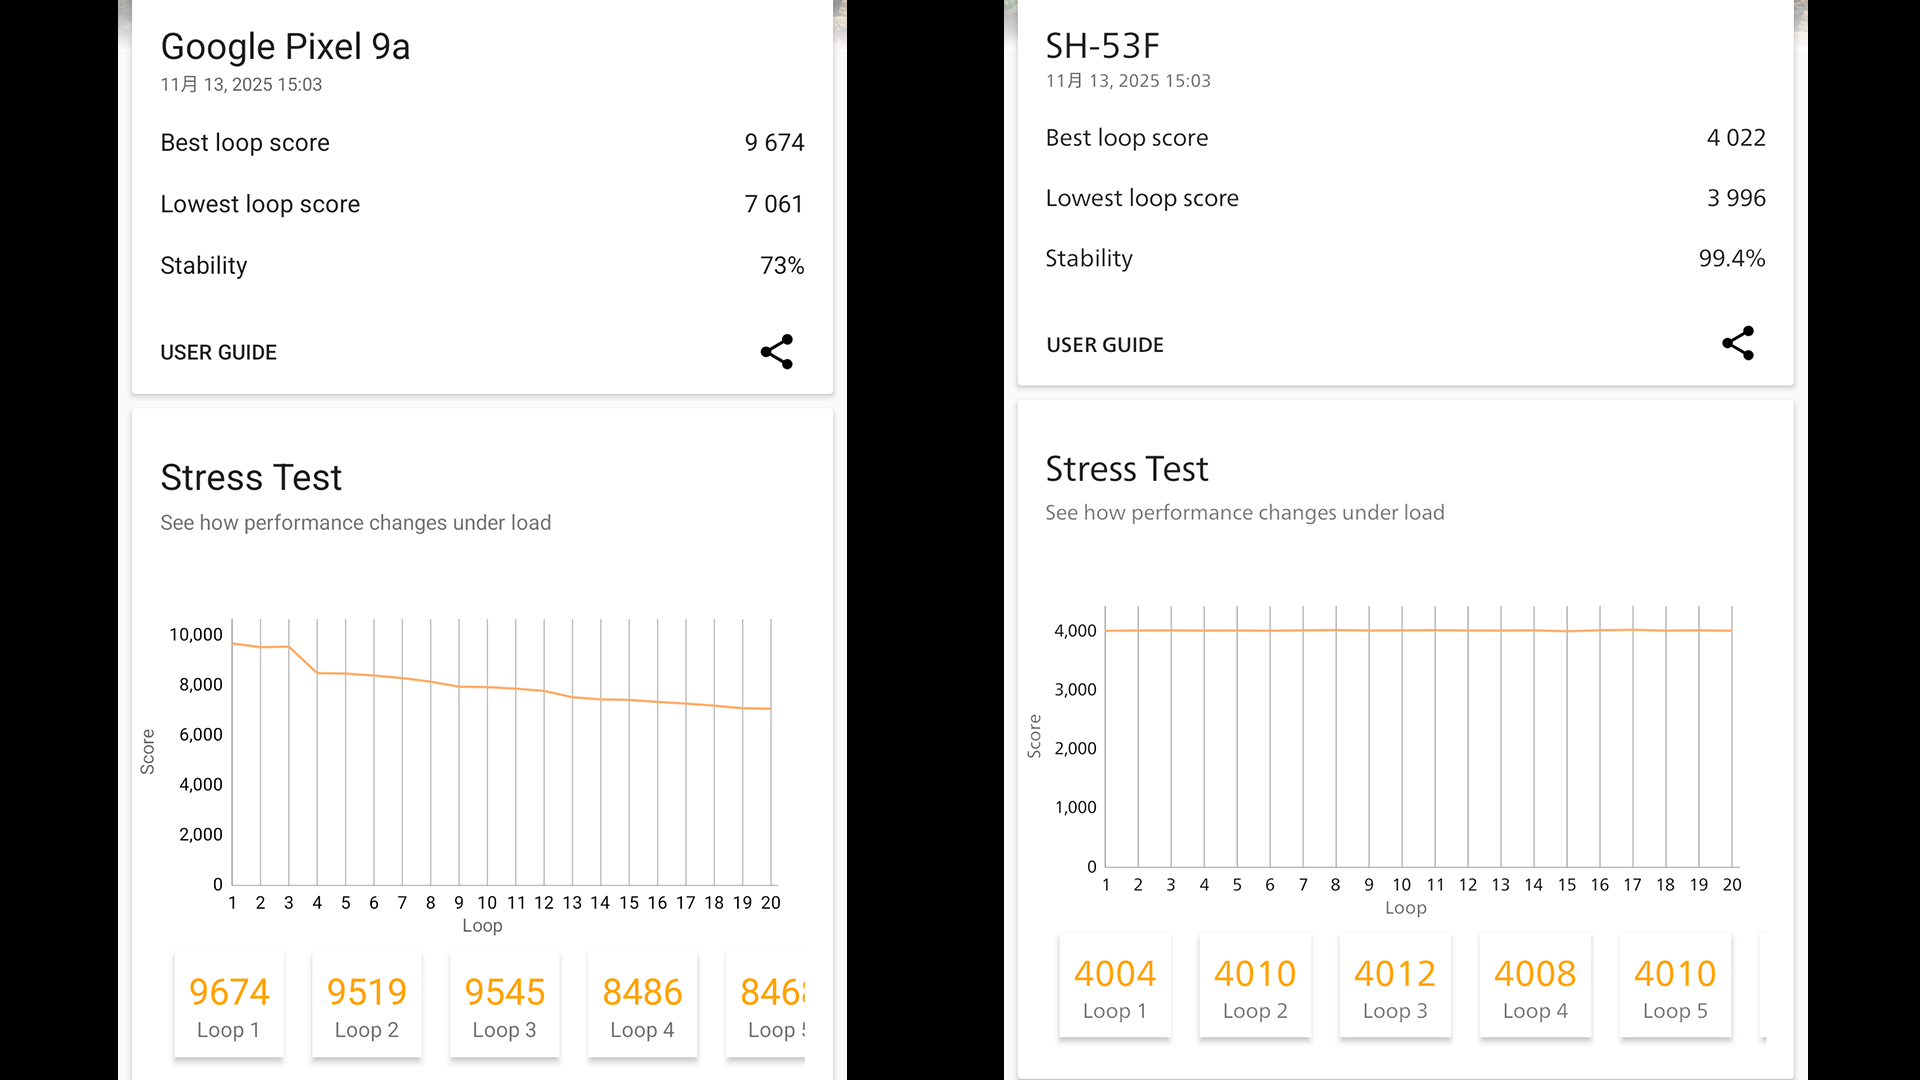Viewport: 1920px width, 1080px height.
Task: Tap Google Pixel 9a device title
Action: (285, 47)
